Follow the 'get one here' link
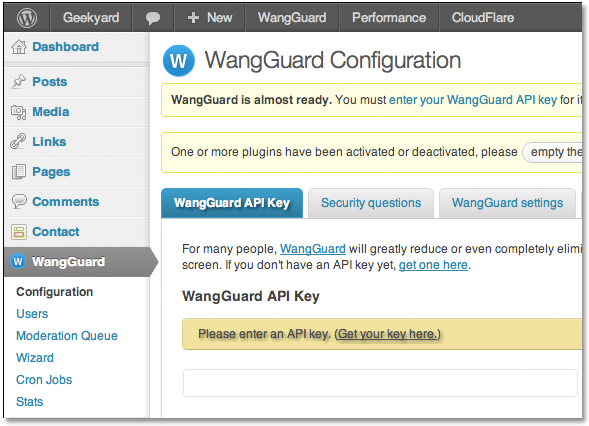This screenshot has width=589, height=426. pyautogui.click(x=433, y=265)
